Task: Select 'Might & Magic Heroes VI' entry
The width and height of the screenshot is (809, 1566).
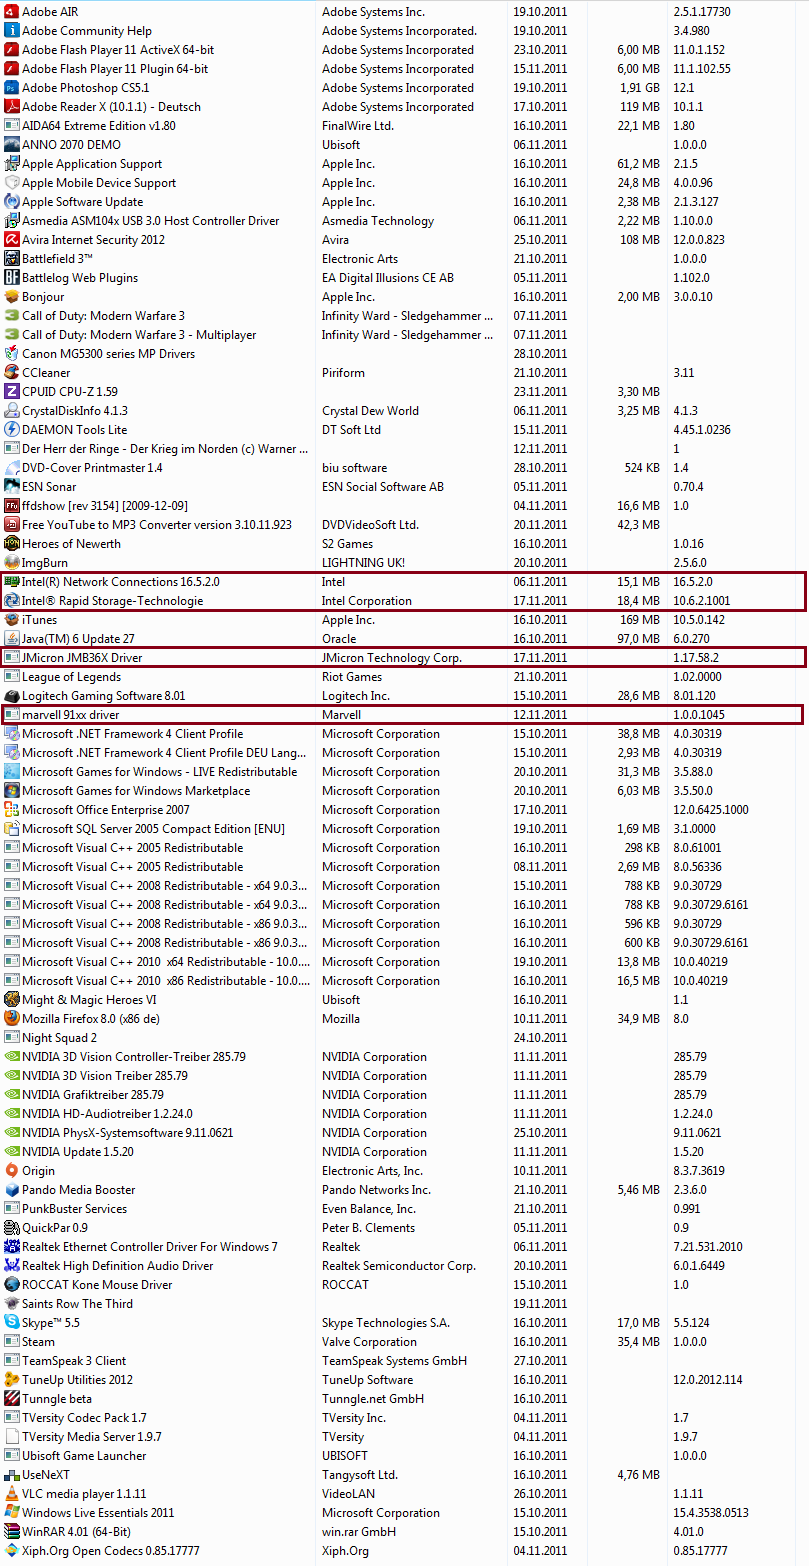Action: pos(89,1000)
